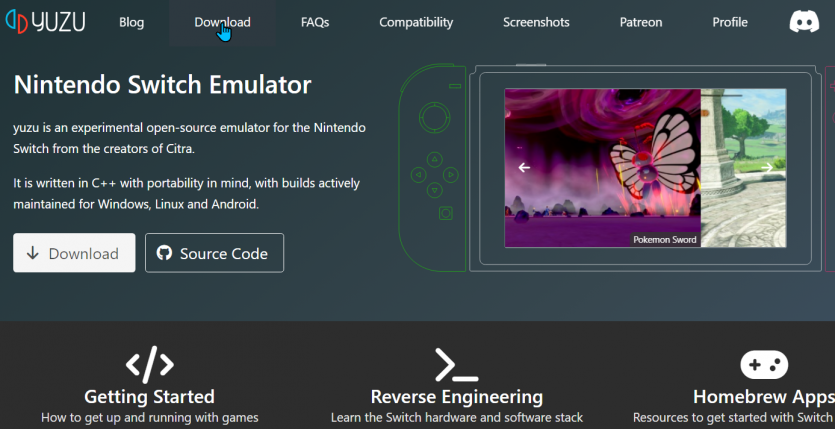Click the down arrow button on the Joy-Con drawing
Viewport: 835px width, 429px height.
pyautogui.click(x=435, y=190)
